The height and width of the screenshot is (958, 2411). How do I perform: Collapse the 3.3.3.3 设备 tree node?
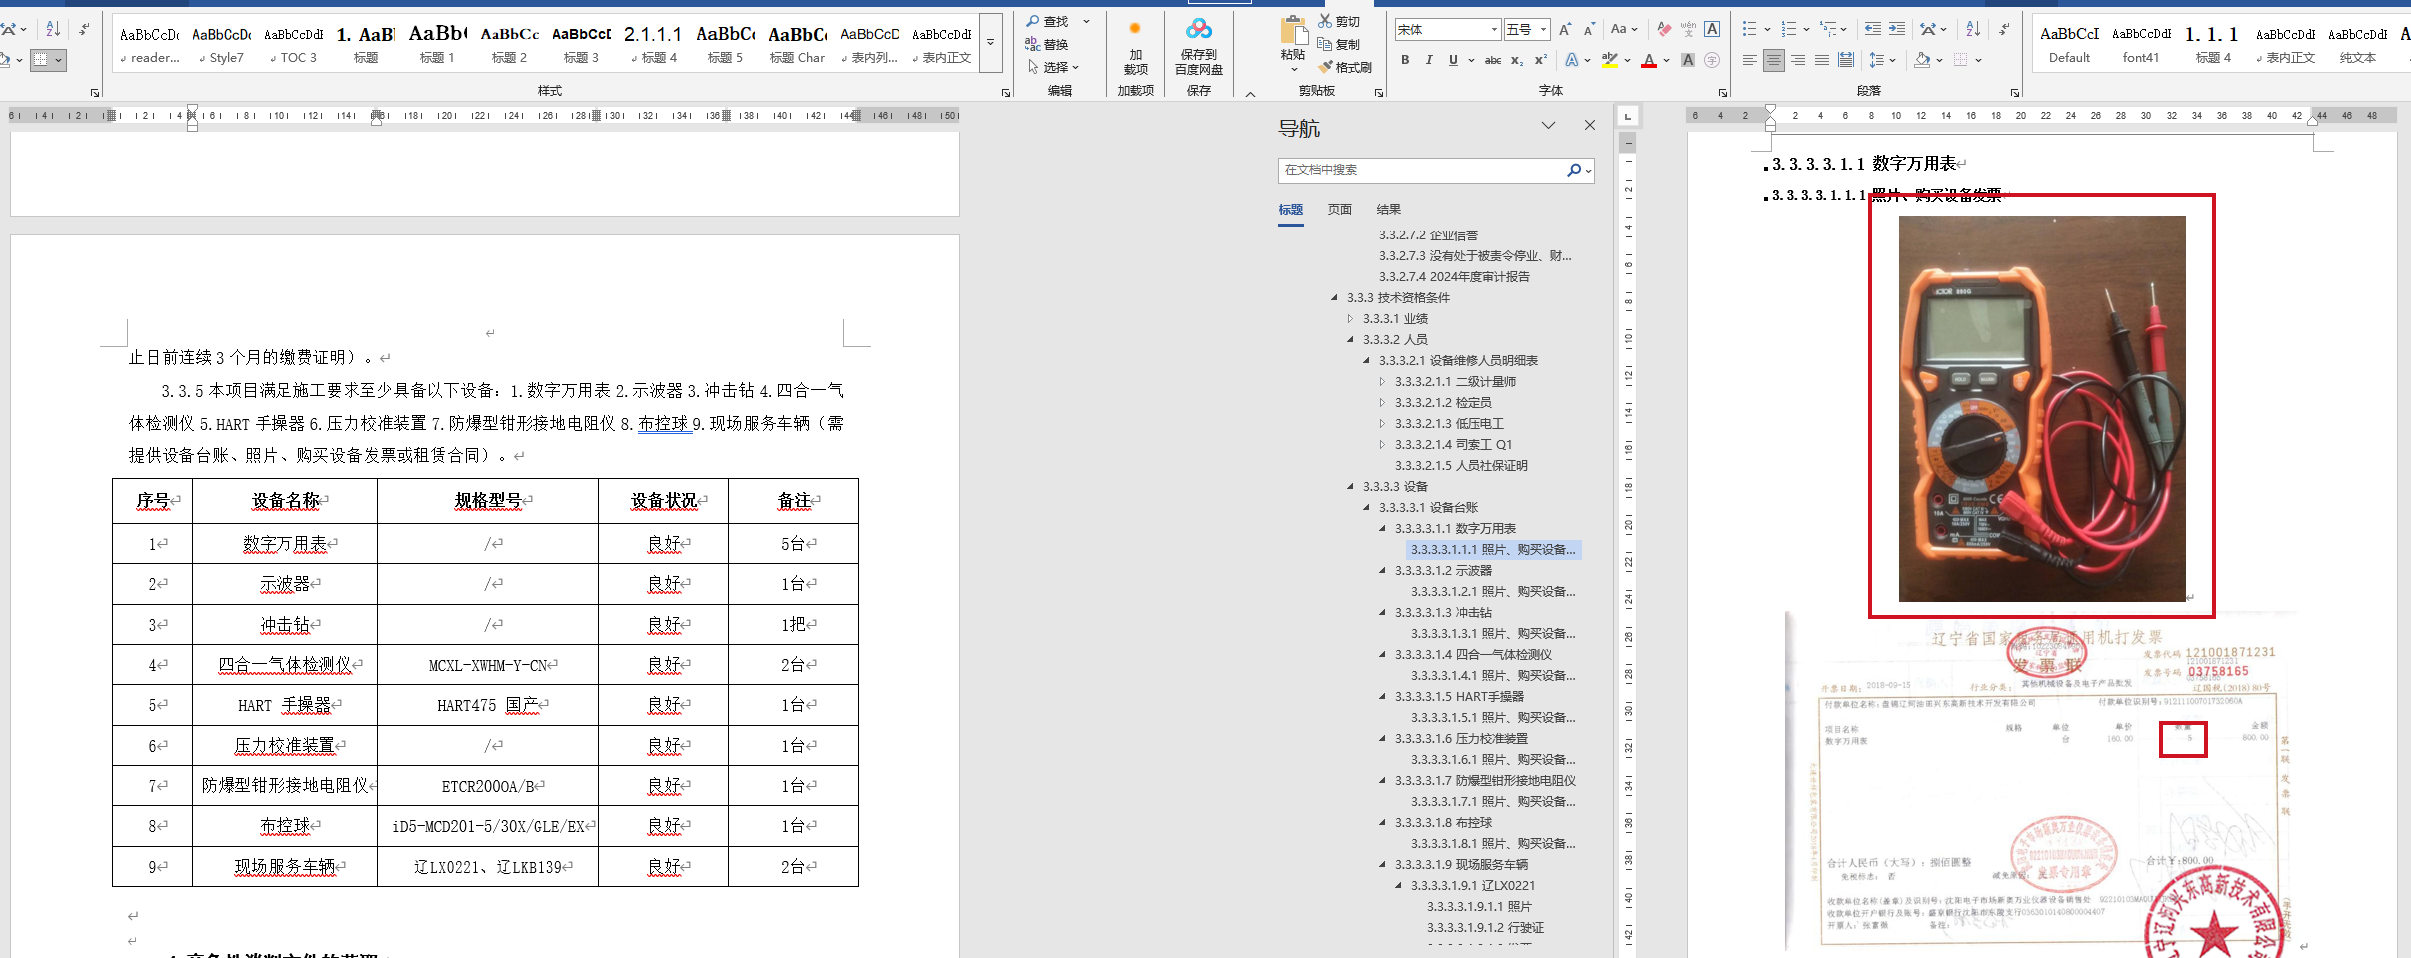tap(1351, 487)
